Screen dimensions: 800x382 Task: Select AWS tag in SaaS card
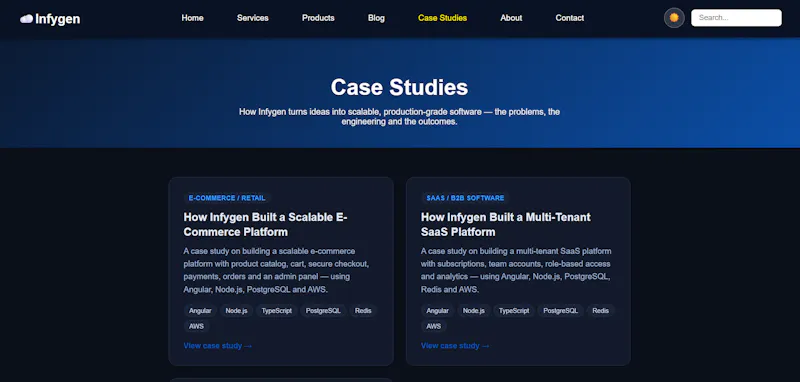(x=434, y=326)
